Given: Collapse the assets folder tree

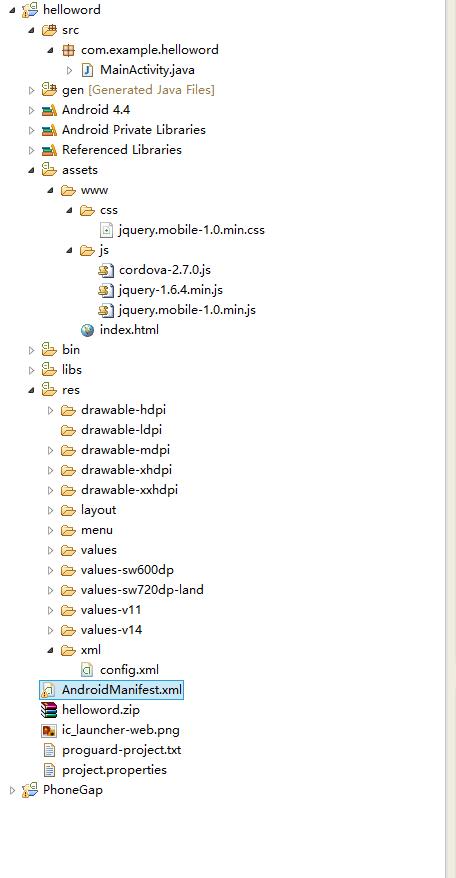Looking at the screenshot, I should tap(31, 170).
